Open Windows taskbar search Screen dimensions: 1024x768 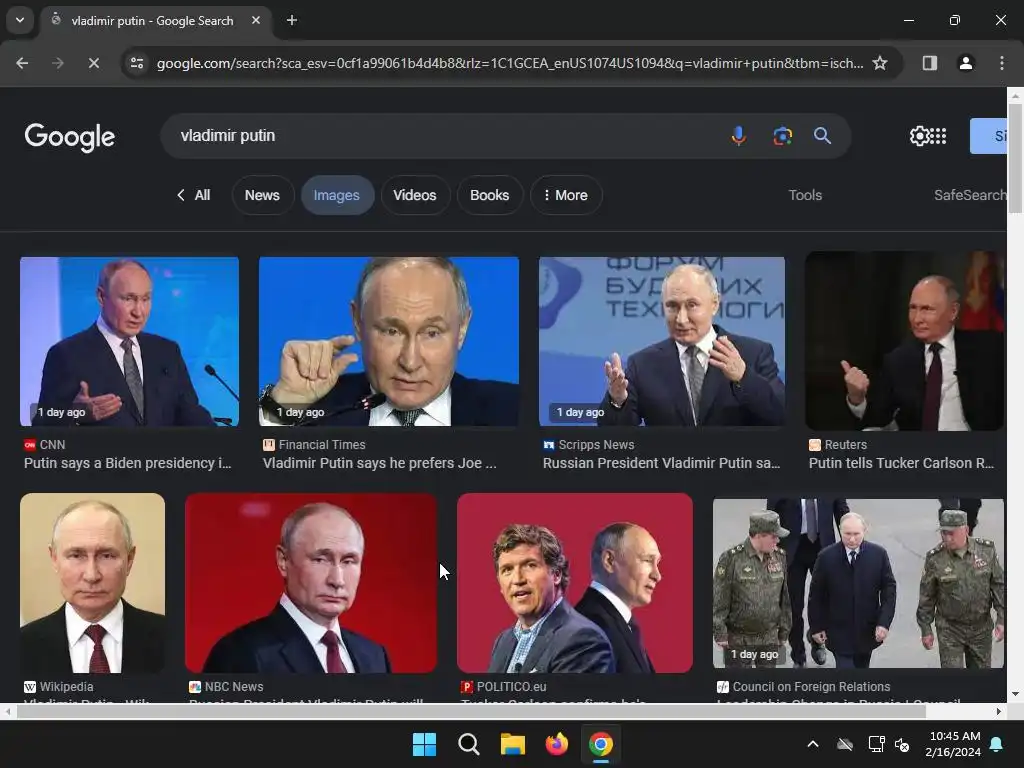(x=469, y=744)
